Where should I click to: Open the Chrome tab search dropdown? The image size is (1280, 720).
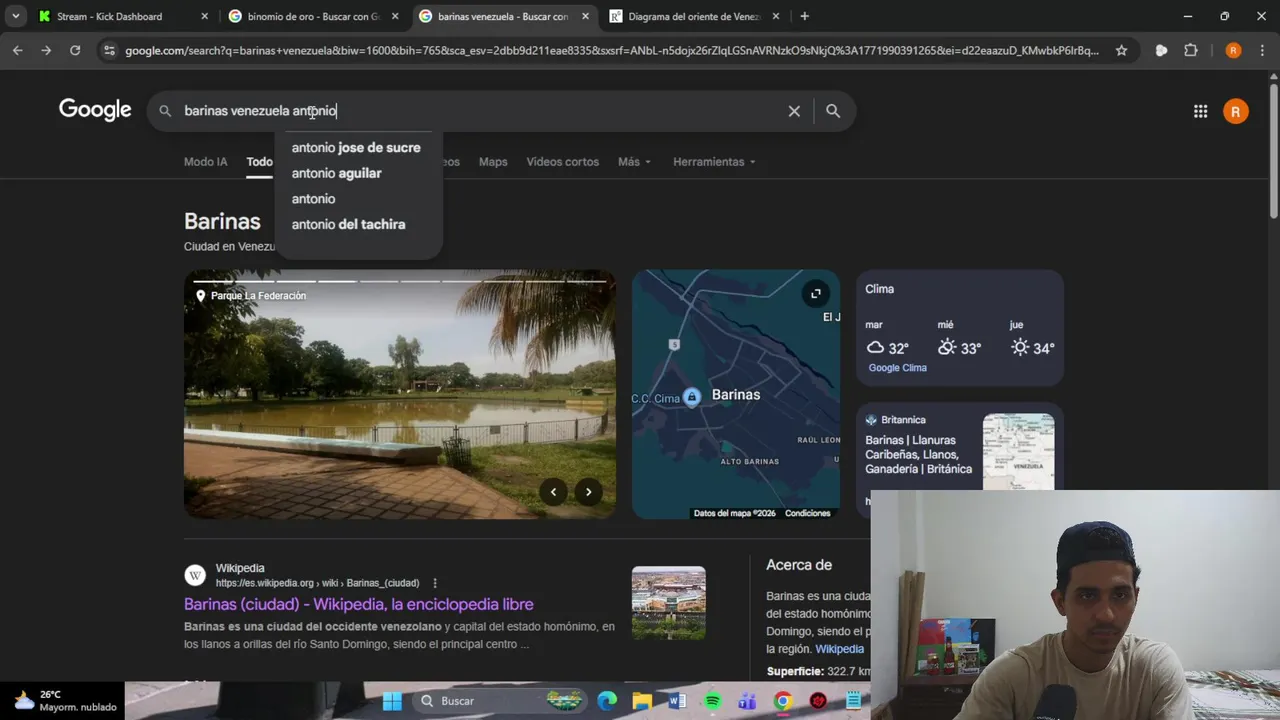(x=16, y=16)
